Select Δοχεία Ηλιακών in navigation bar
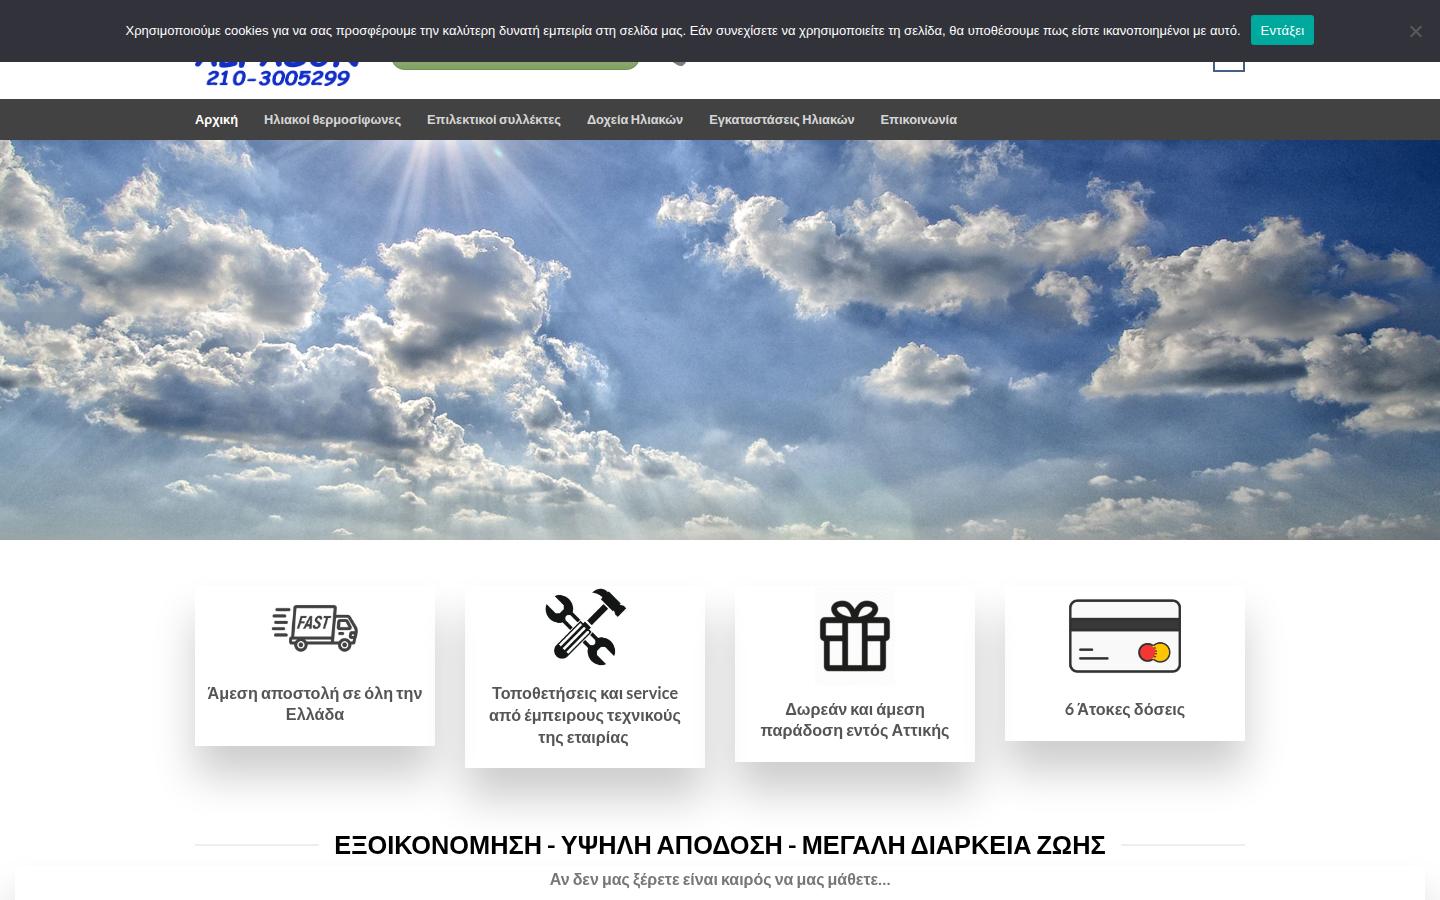The height and width of the screenshot is (900, 1440). [x=635, y=119]
